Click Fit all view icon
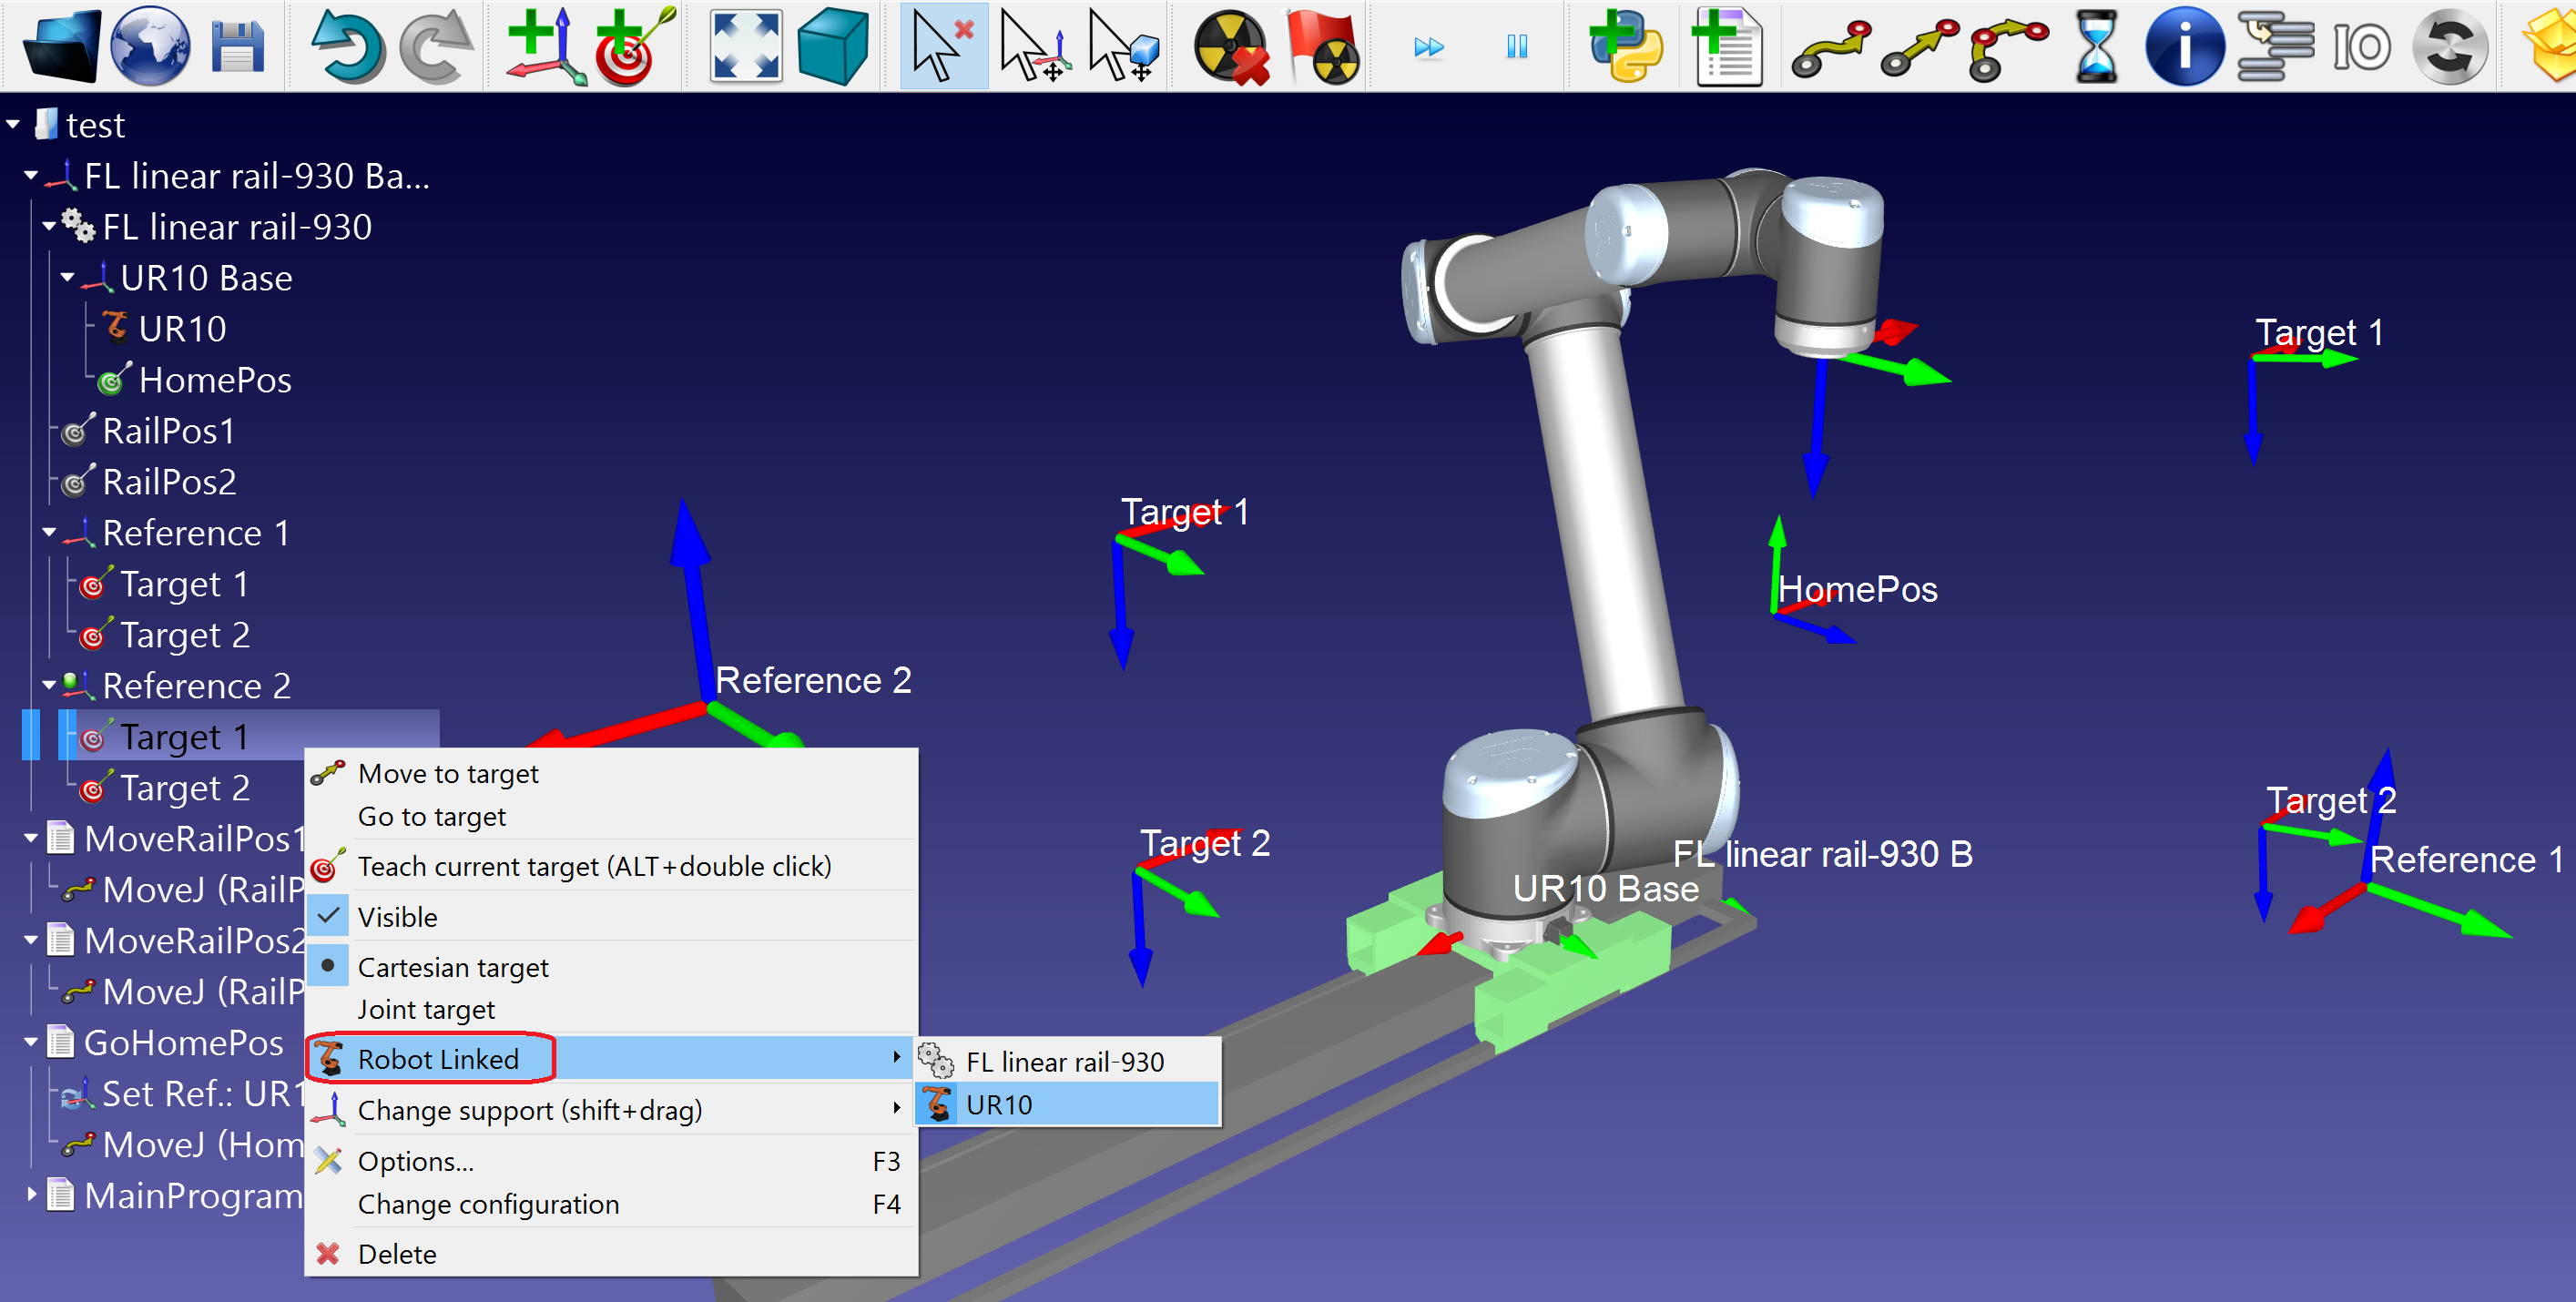This screenshot has height=1302, width=2576. pos(745,46)
